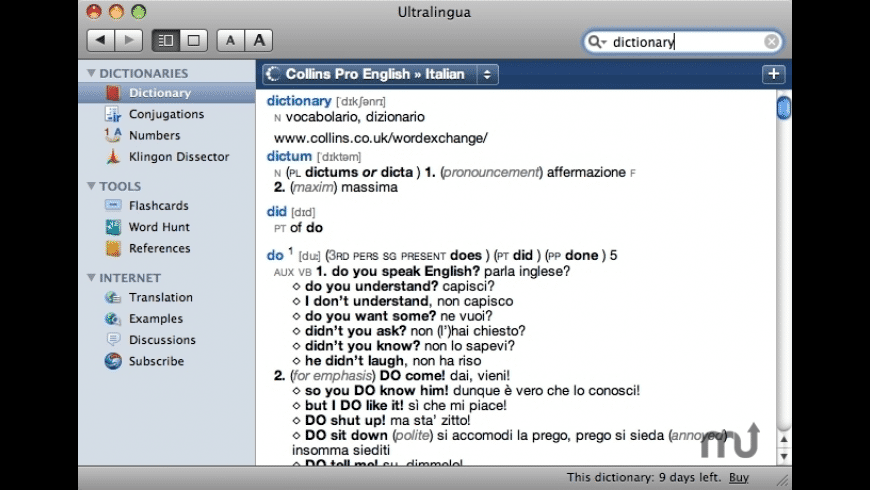The image size is (870, 490).
Task: Click the Conjugations icon
Action: (113, 114)
